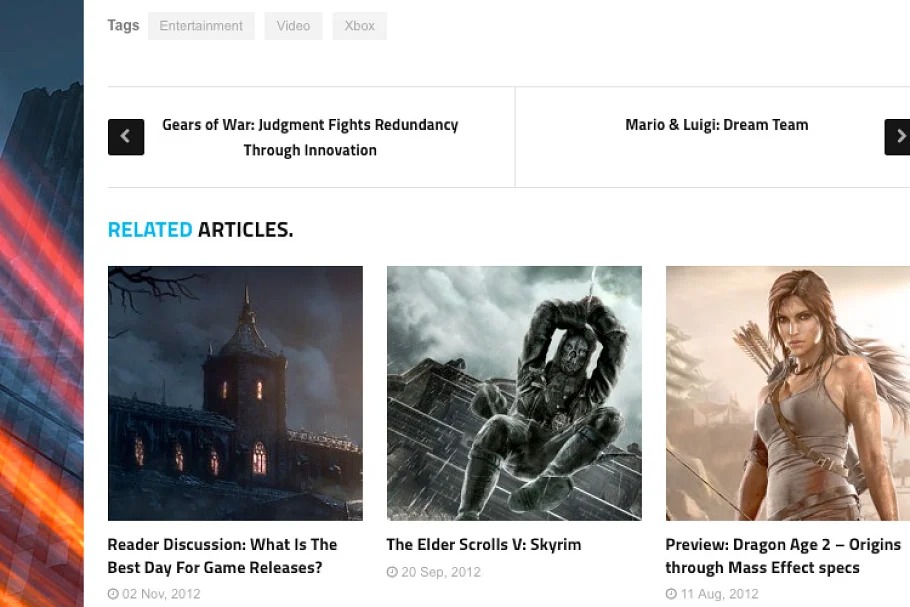Open the dark castle article thumbnail
This screenshot has height=607, width=910.
pyautogui.click(x=235, y=393)
